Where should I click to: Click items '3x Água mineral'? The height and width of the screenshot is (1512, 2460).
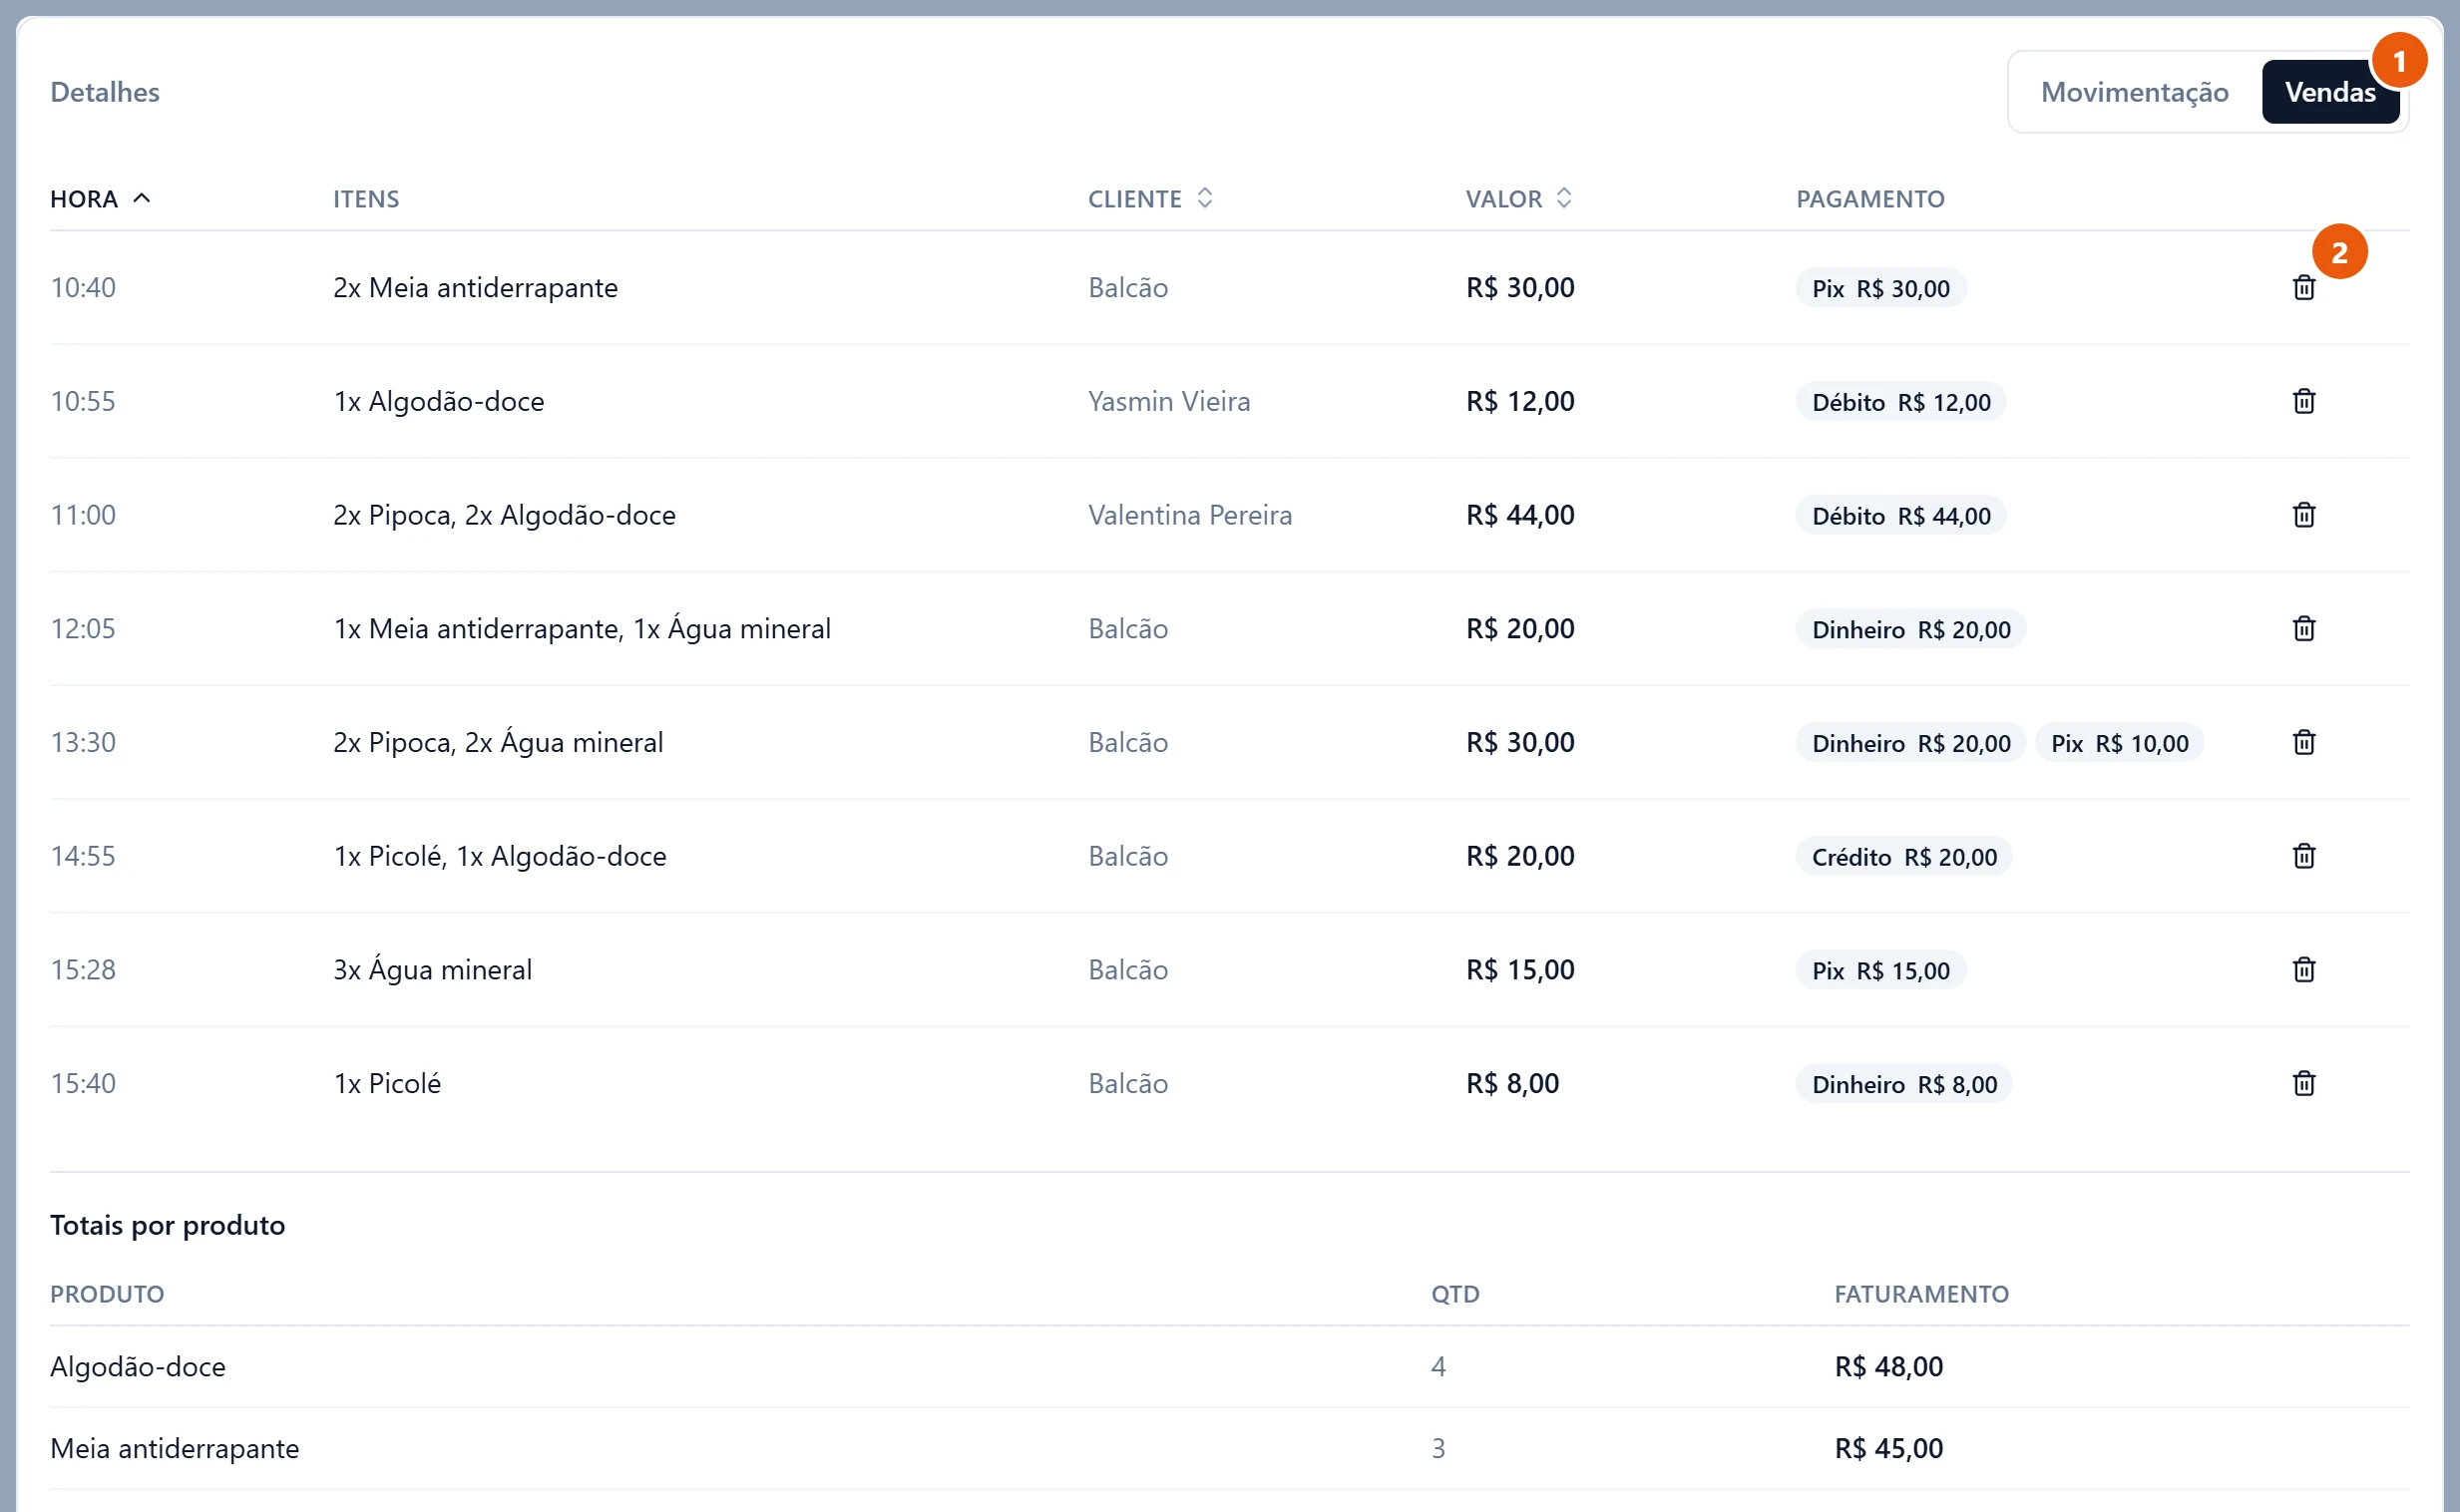tap(433, 969)
